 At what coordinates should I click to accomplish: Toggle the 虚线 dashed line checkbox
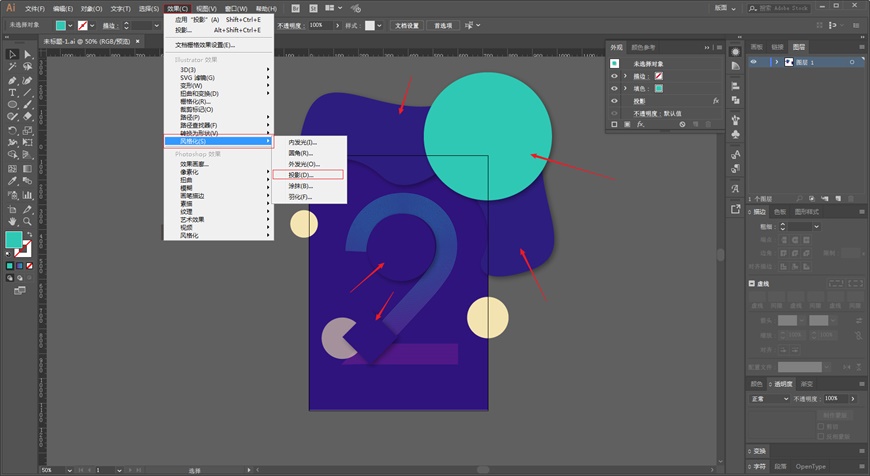coord(752,283)
